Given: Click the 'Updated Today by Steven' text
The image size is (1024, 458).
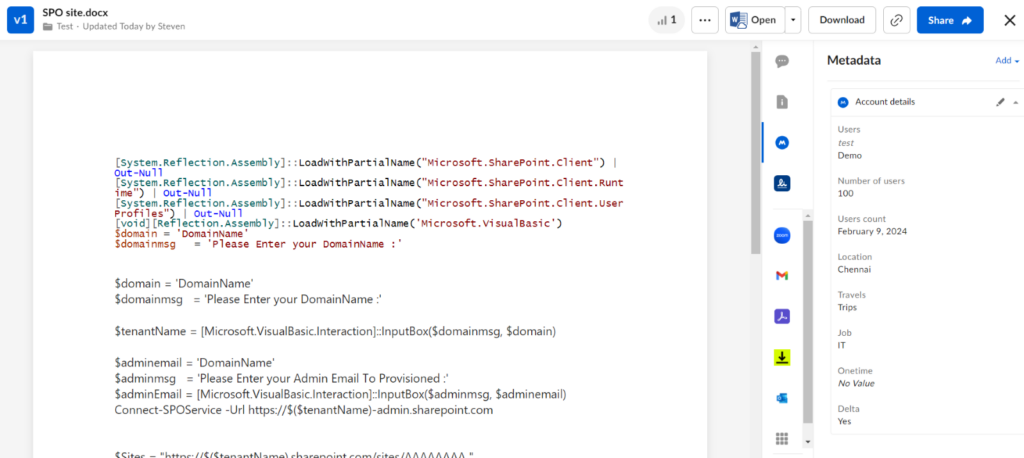Looking at the screenshot, I should click(134, 26).
